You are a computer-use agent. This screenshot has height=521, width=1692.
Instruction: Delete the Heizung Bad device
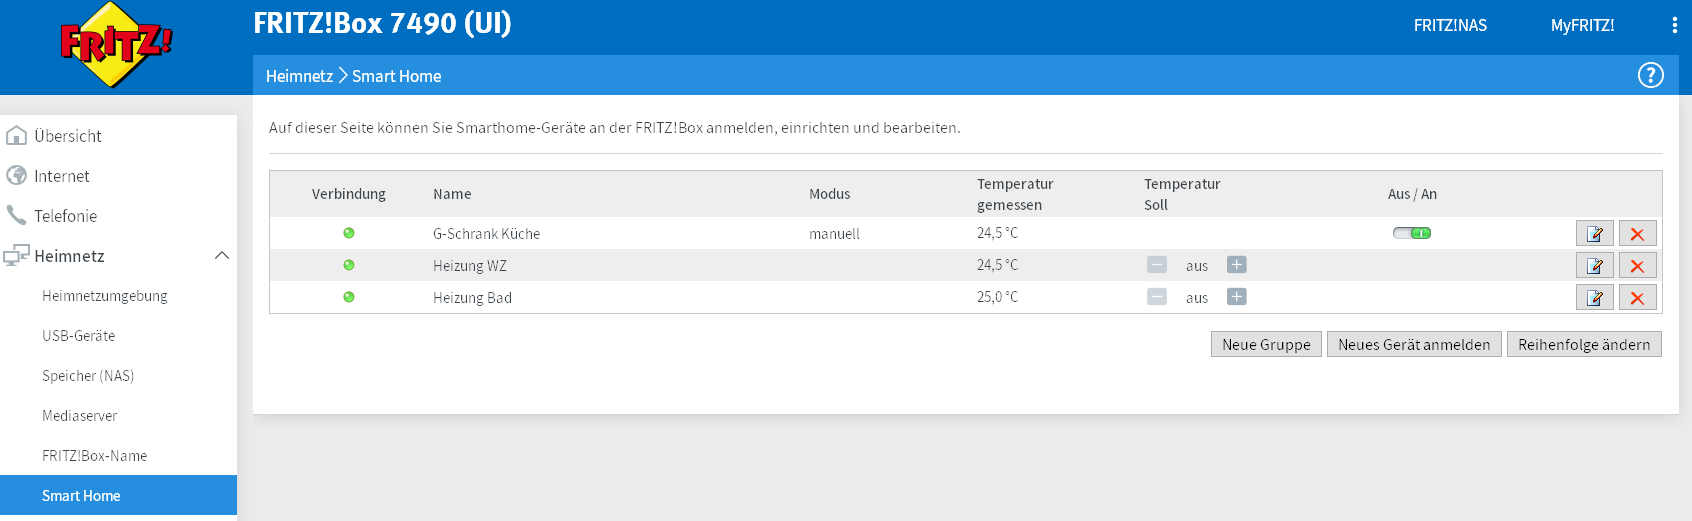(1637, 298)
